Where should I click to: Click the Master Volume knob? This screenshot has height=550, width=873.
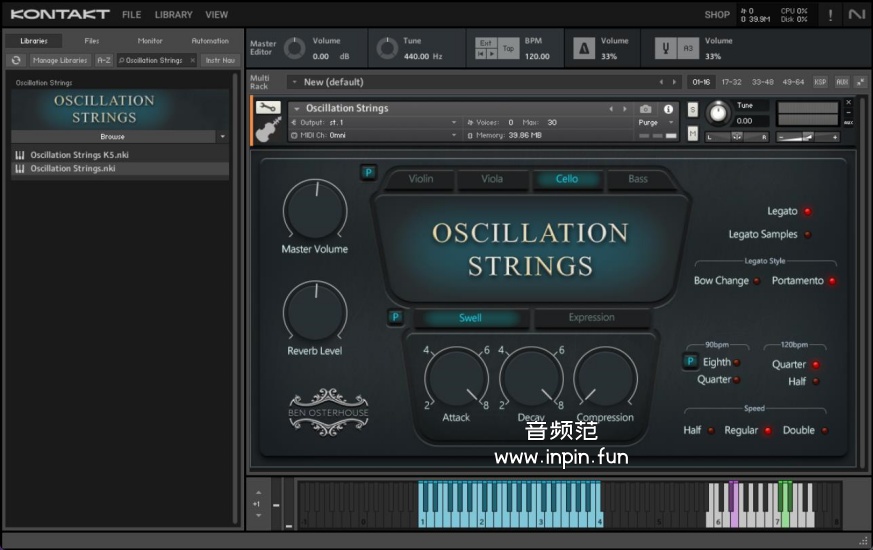[315, 209]
